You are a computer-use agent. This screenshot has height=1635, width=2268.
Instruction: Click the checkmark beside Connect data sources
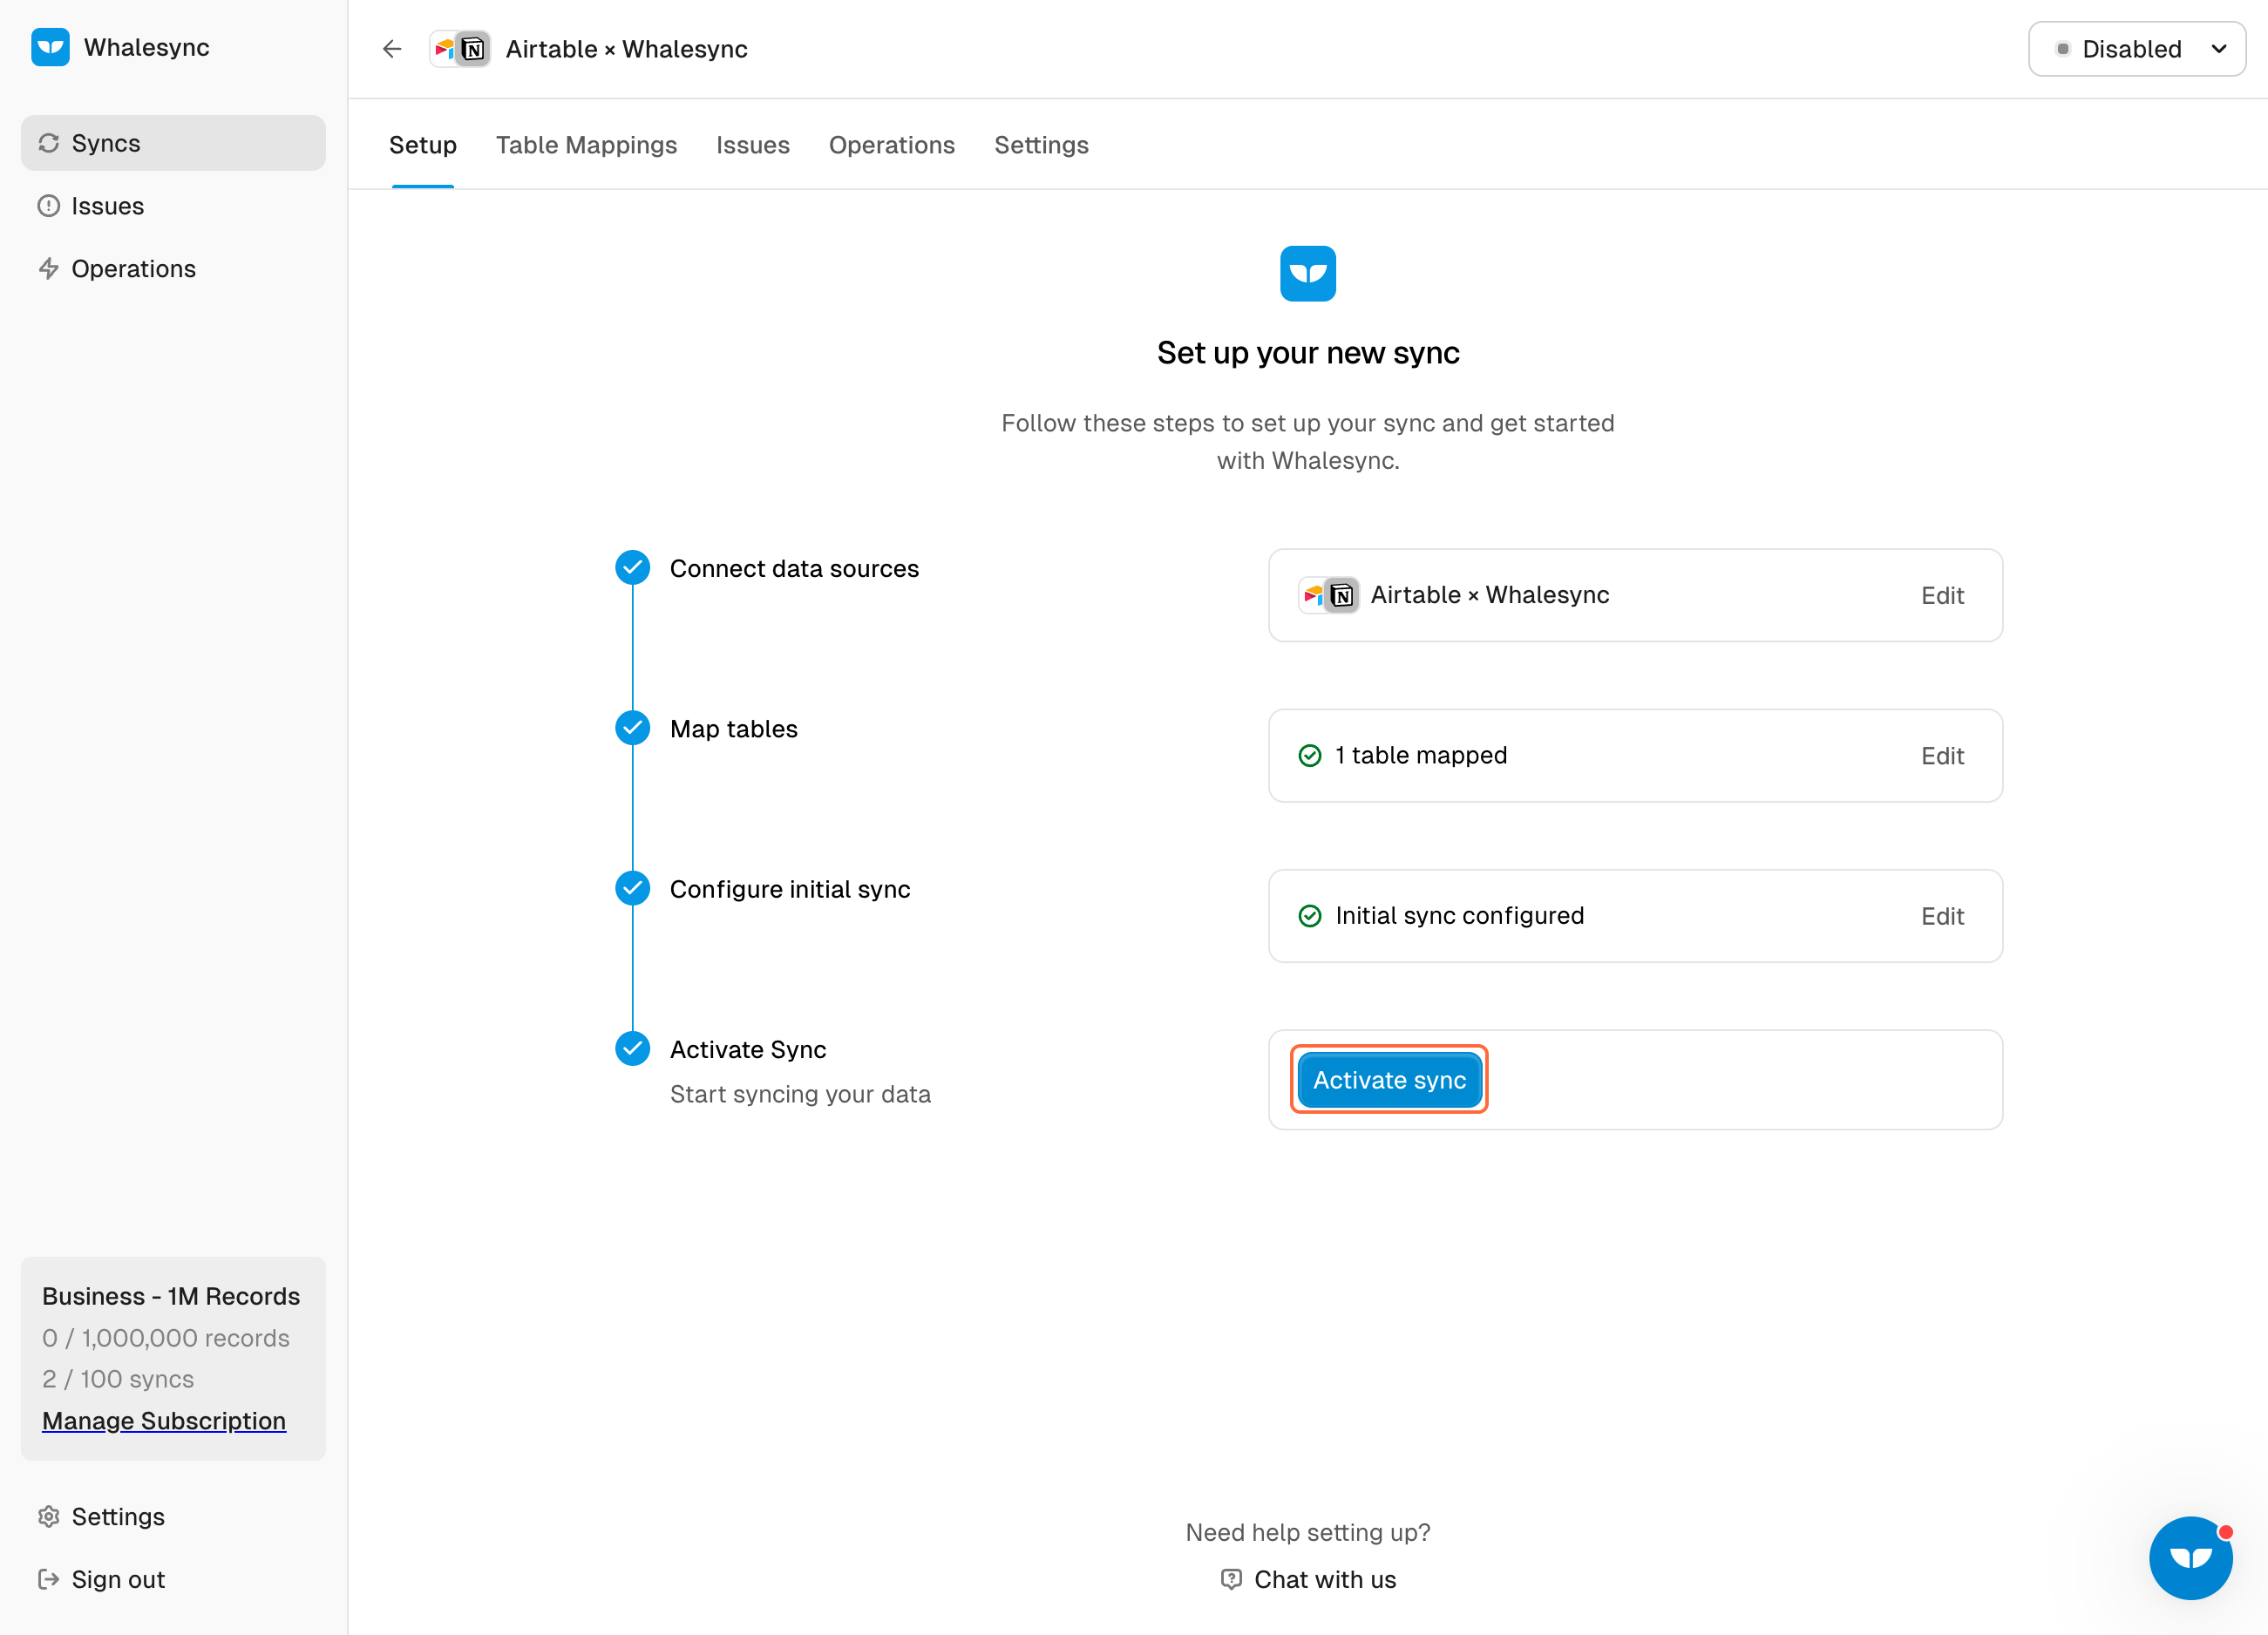pyautogui.click(x=633, y=568)
